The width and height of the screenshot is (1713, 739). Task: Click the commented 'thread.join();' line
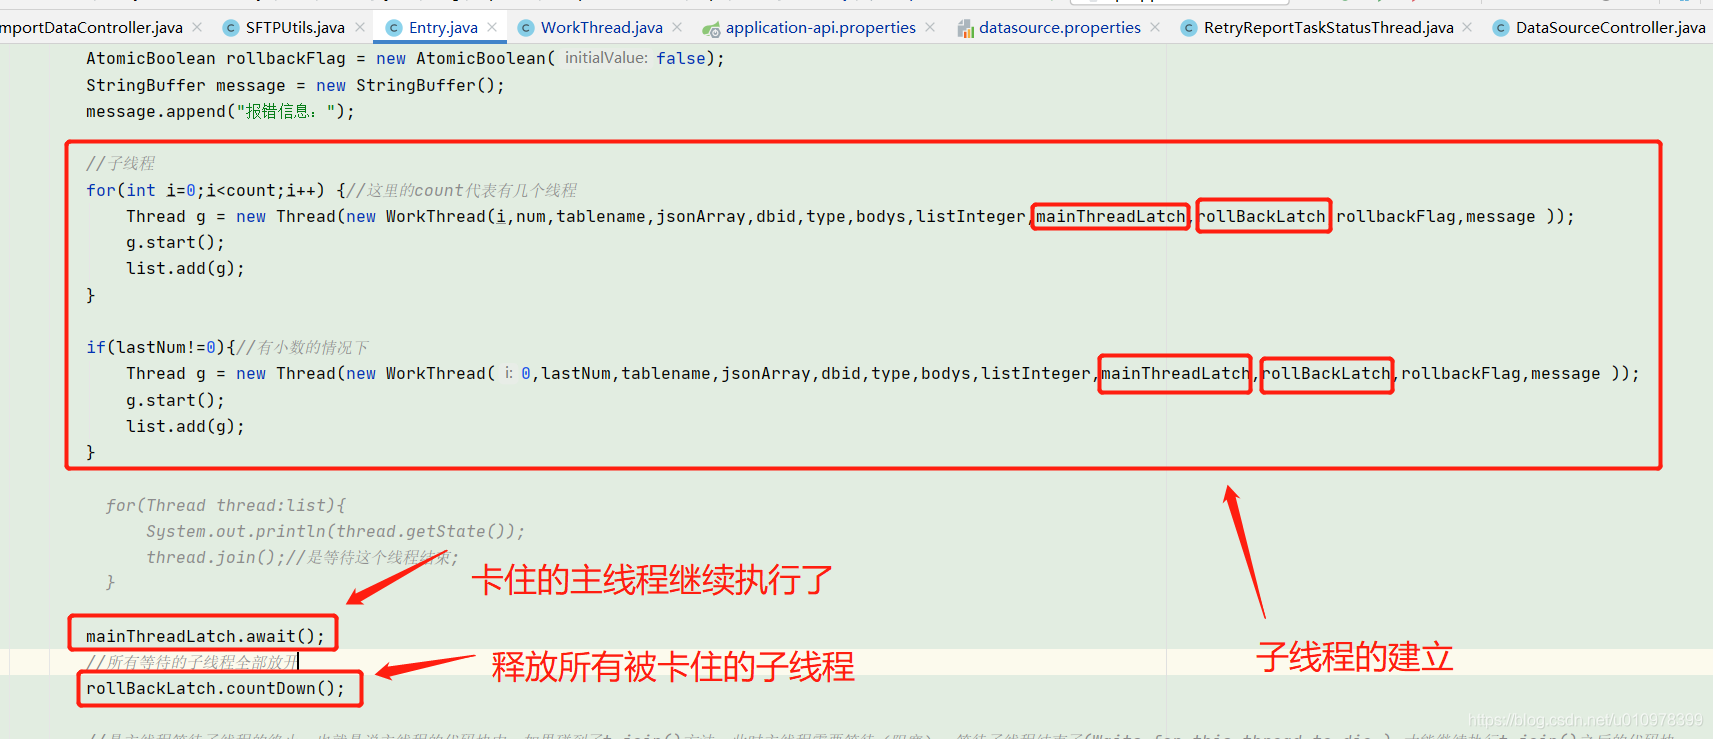215,557
